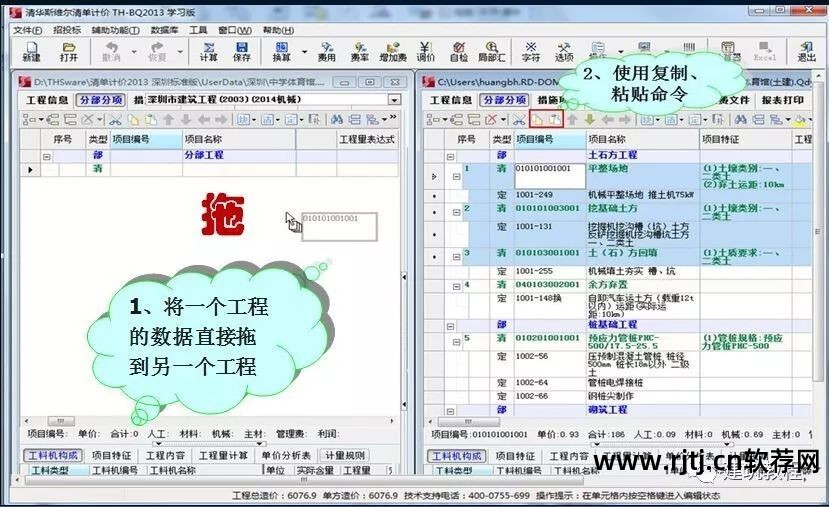This screenshot has width=829, height=507.
Task: Click the 调价 yen icon
Action: tap(426, 52)
